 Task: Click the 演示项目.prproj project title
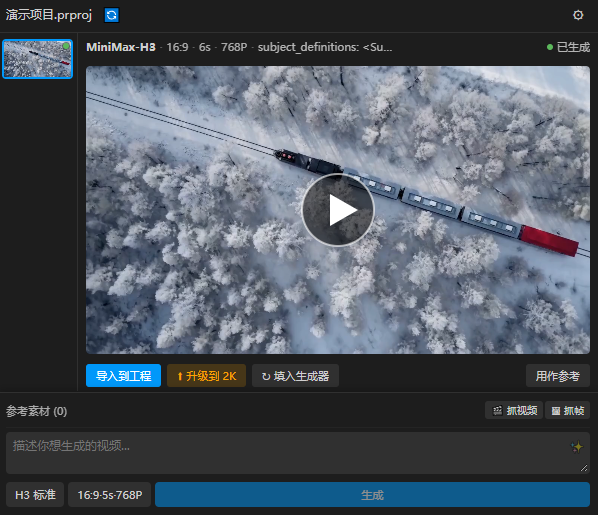pyautogui.click(x=49, y=15)
